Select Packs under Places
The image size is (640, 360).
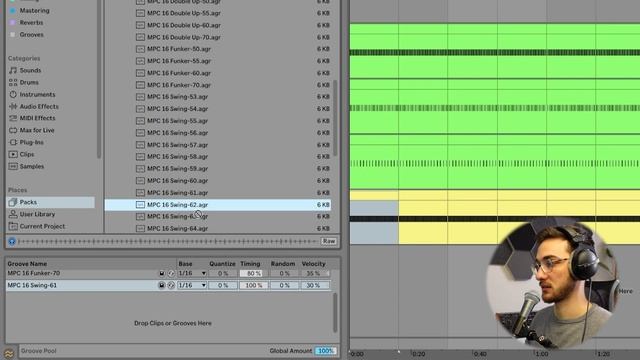point(51,202)
